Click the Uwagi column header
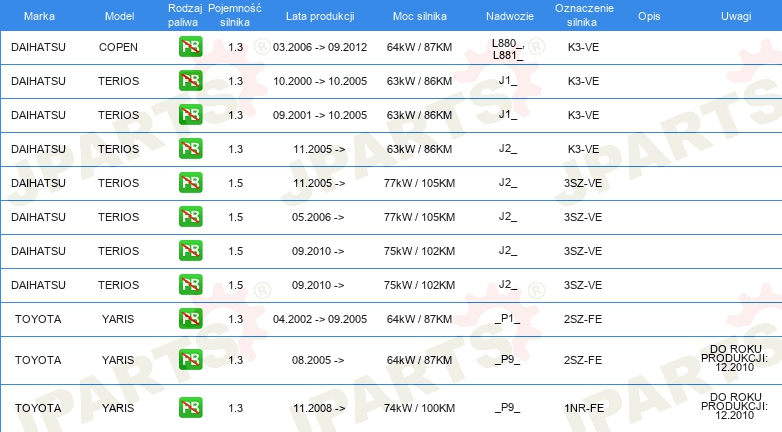 736,16
